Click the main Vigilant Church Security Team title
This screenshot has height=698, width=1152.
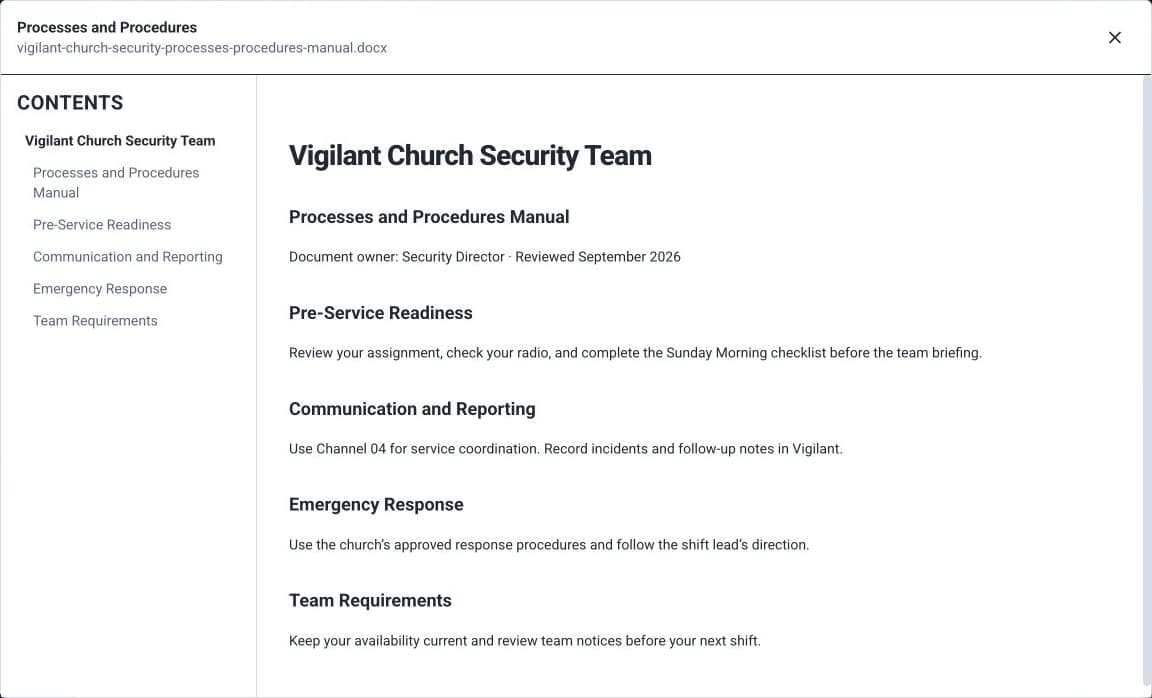tap(470, 155)
